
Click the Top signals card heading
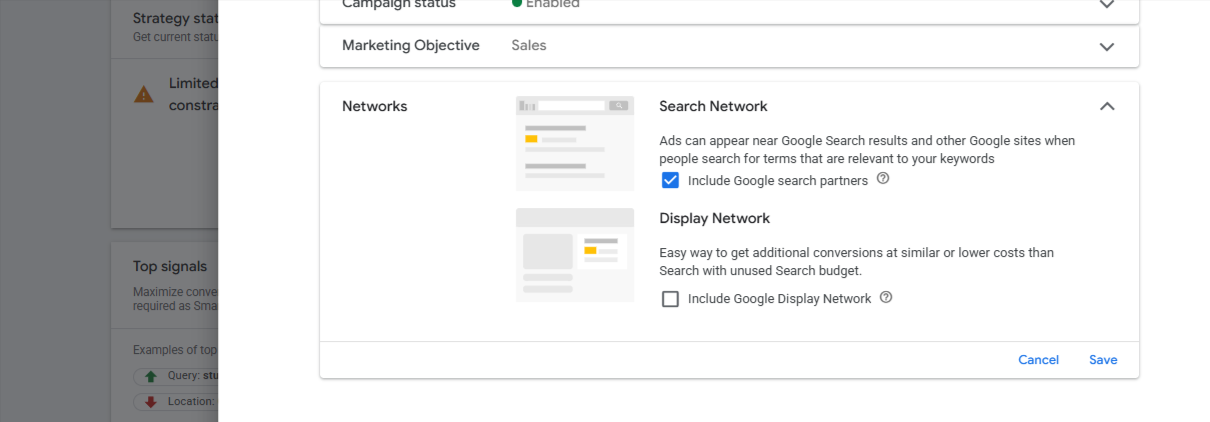point(170,266)
